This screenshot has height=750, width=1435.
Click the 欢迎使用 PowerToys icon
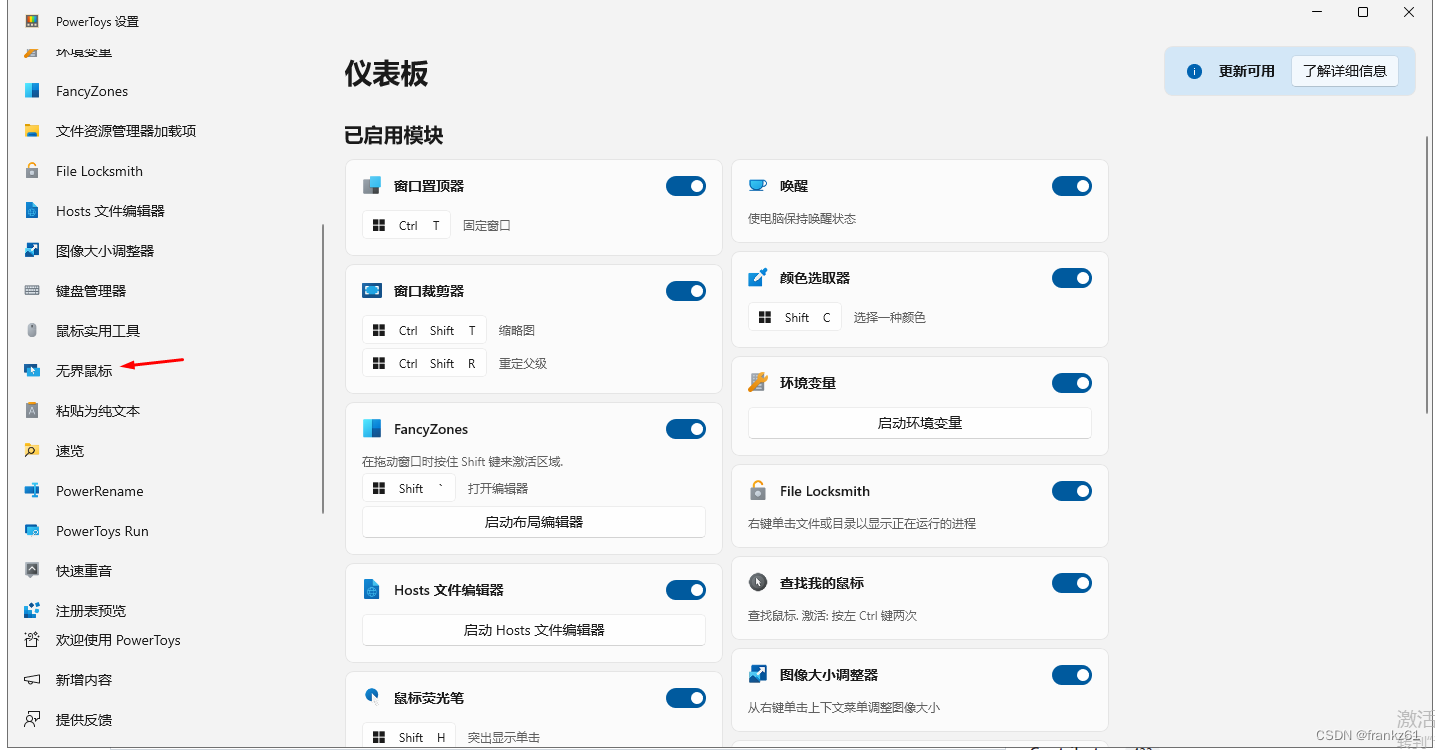32,640
